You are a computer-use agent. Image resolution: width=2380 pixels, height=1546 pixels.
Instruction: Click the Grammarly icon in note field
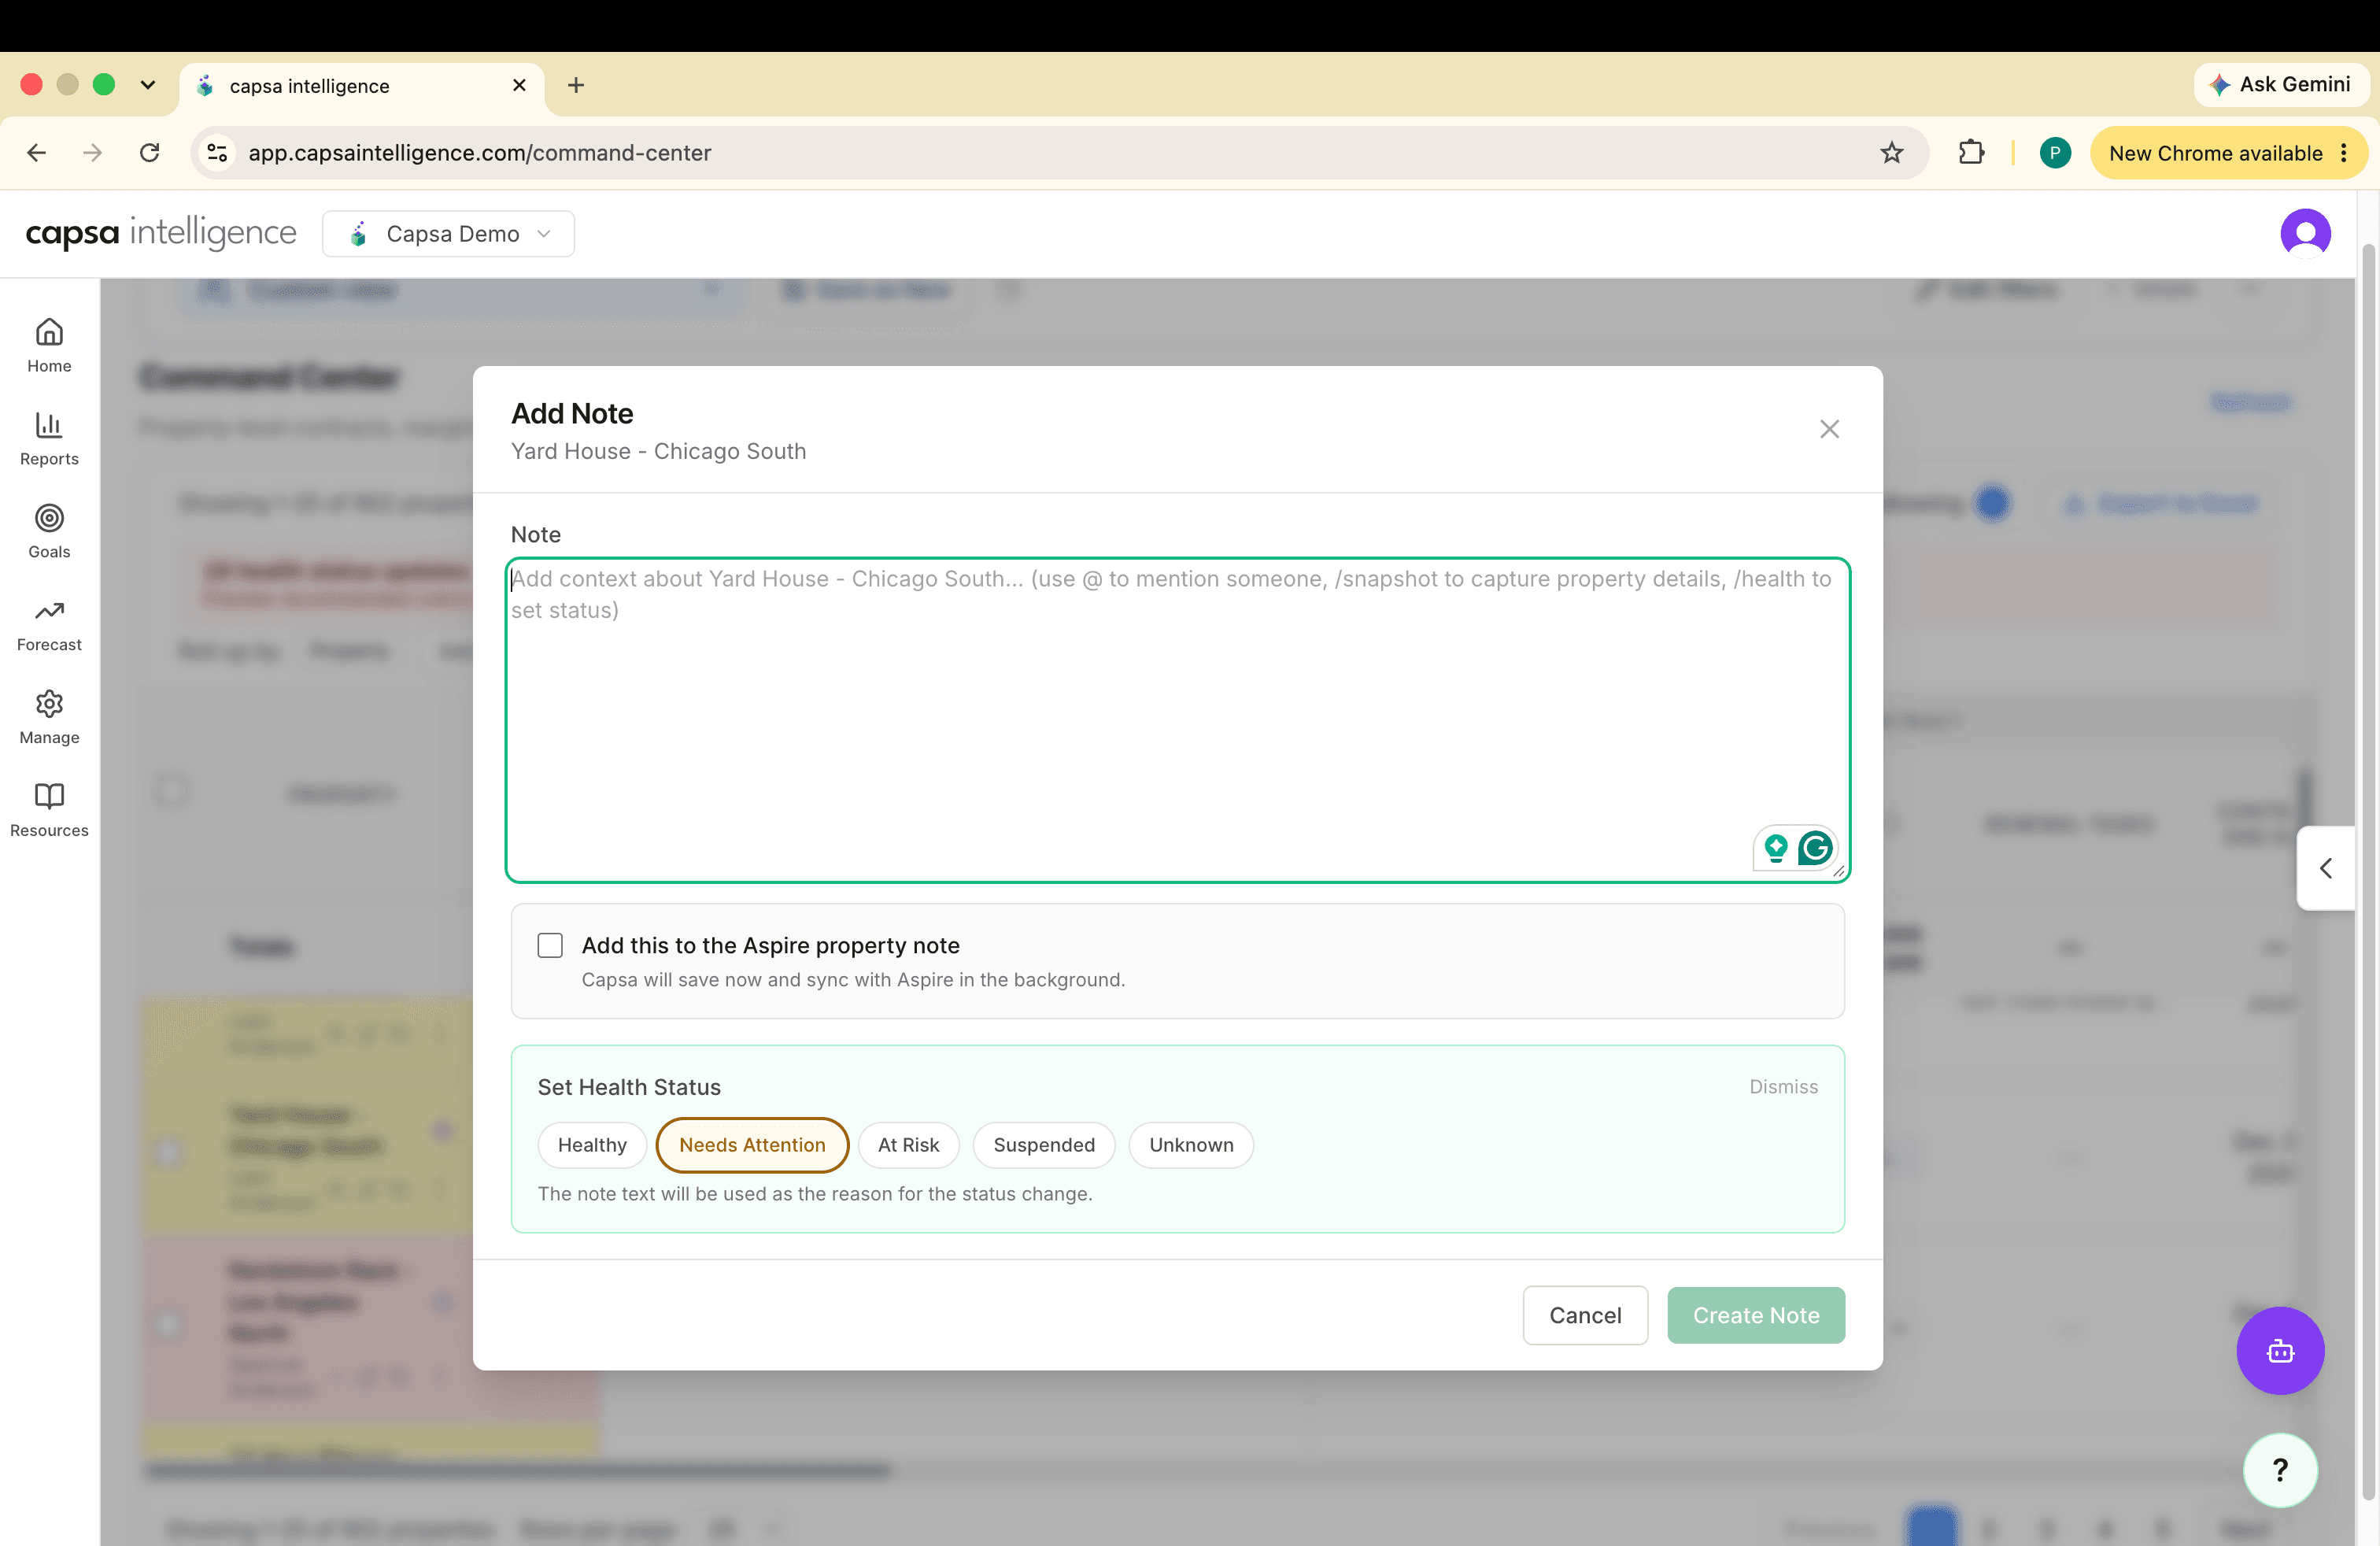(x=1815, y=848)
